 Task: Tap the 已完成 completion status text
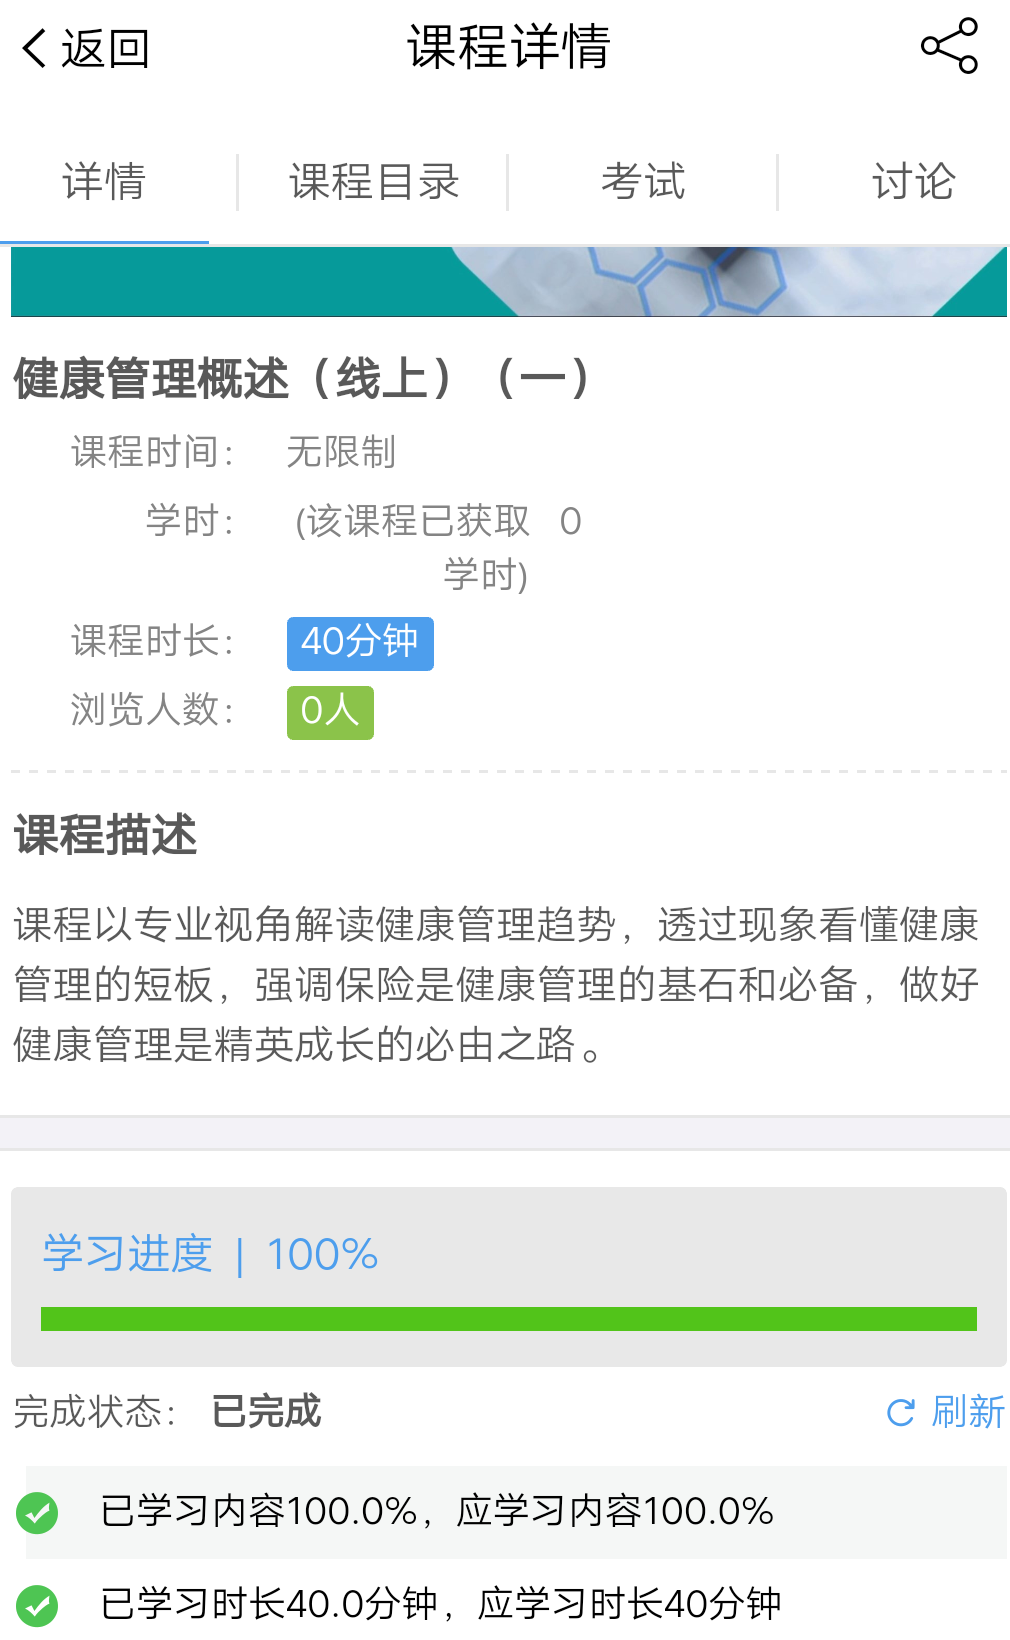pos(266,1412)
